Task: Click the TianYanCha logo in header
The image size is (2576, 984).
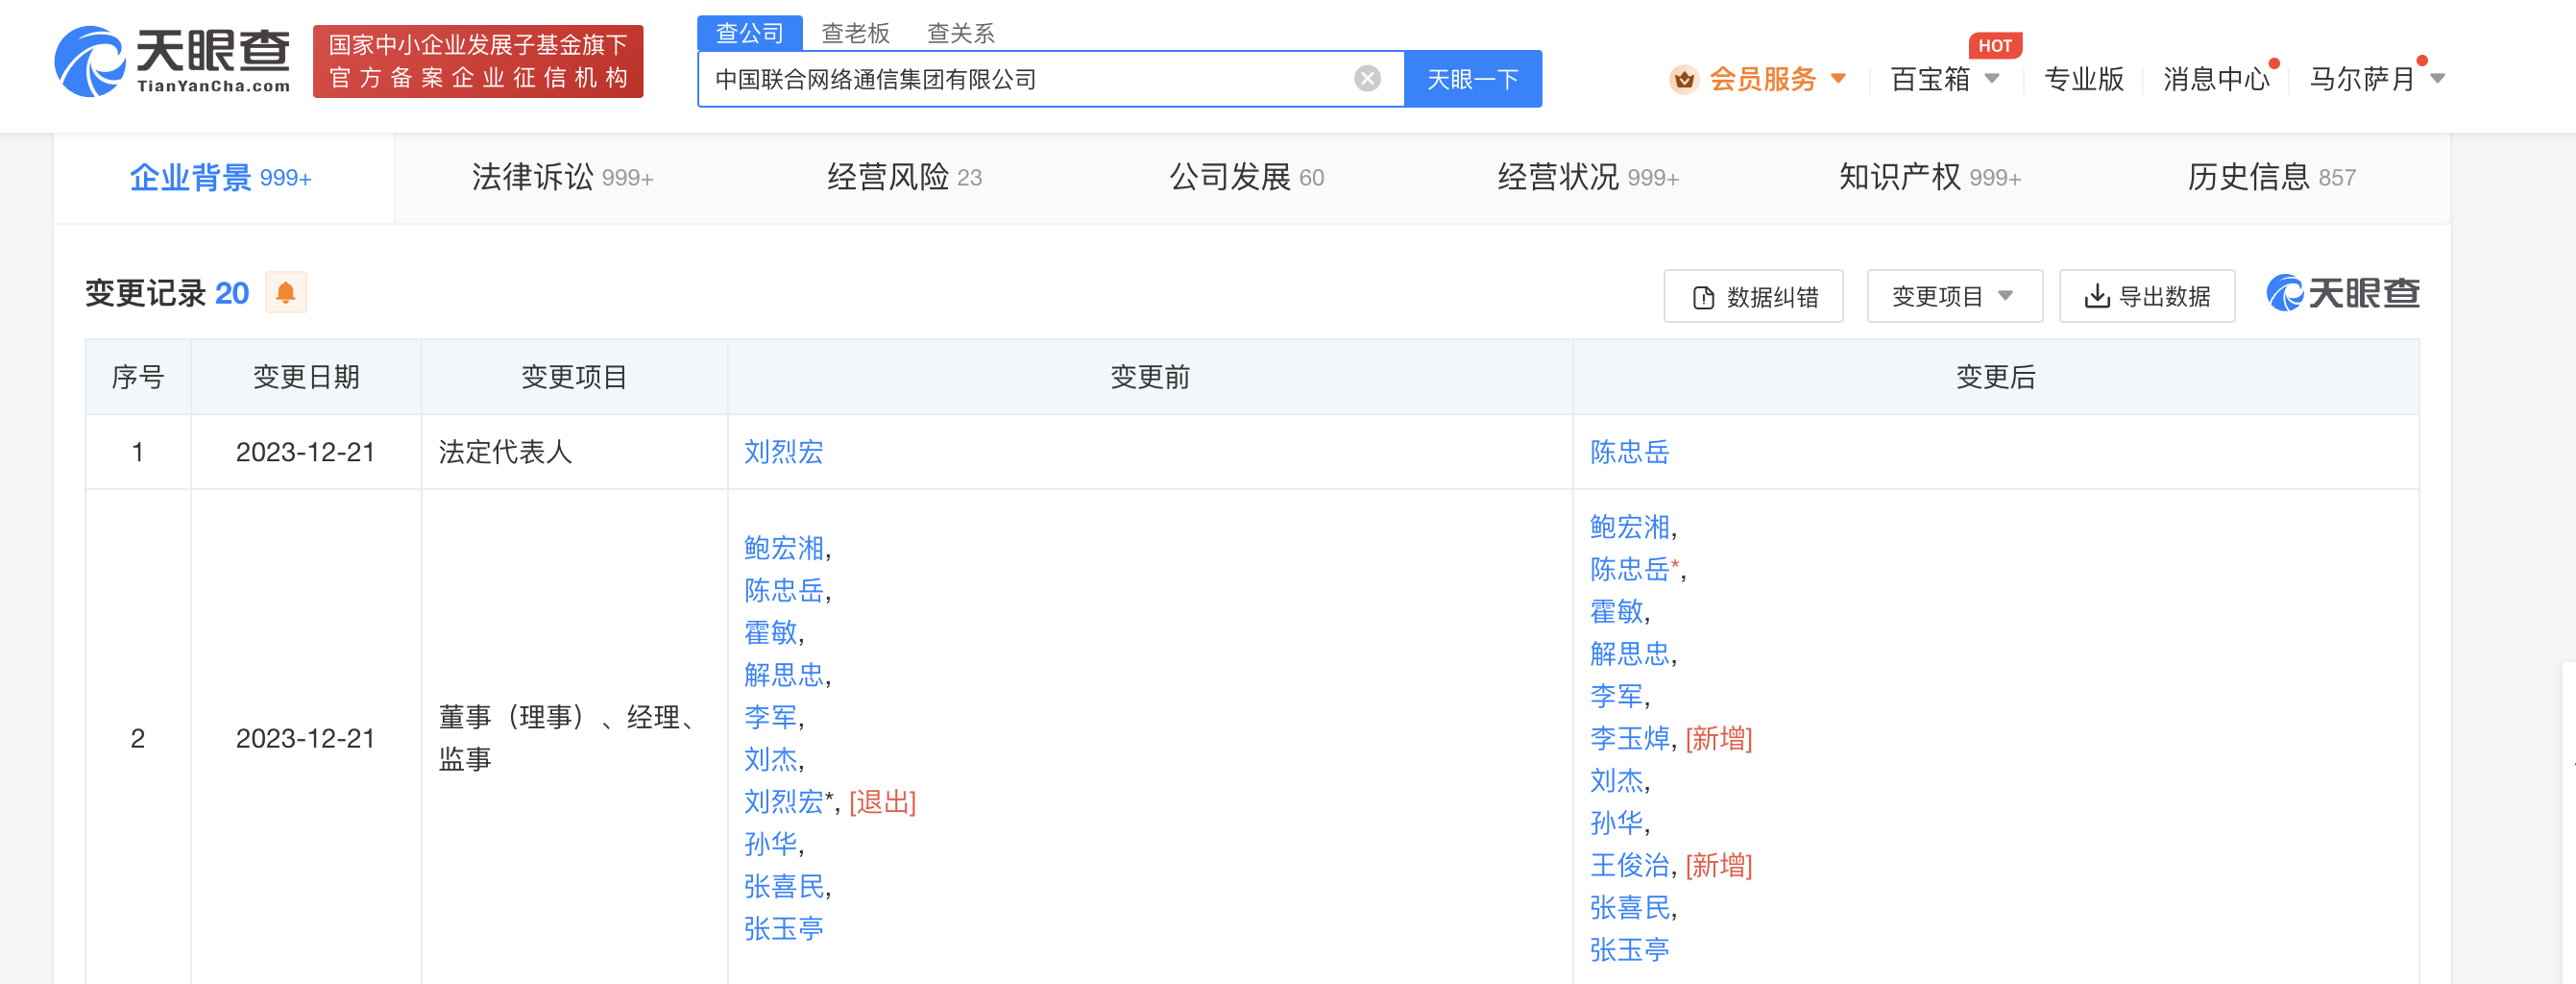Action: pos(172,61)
